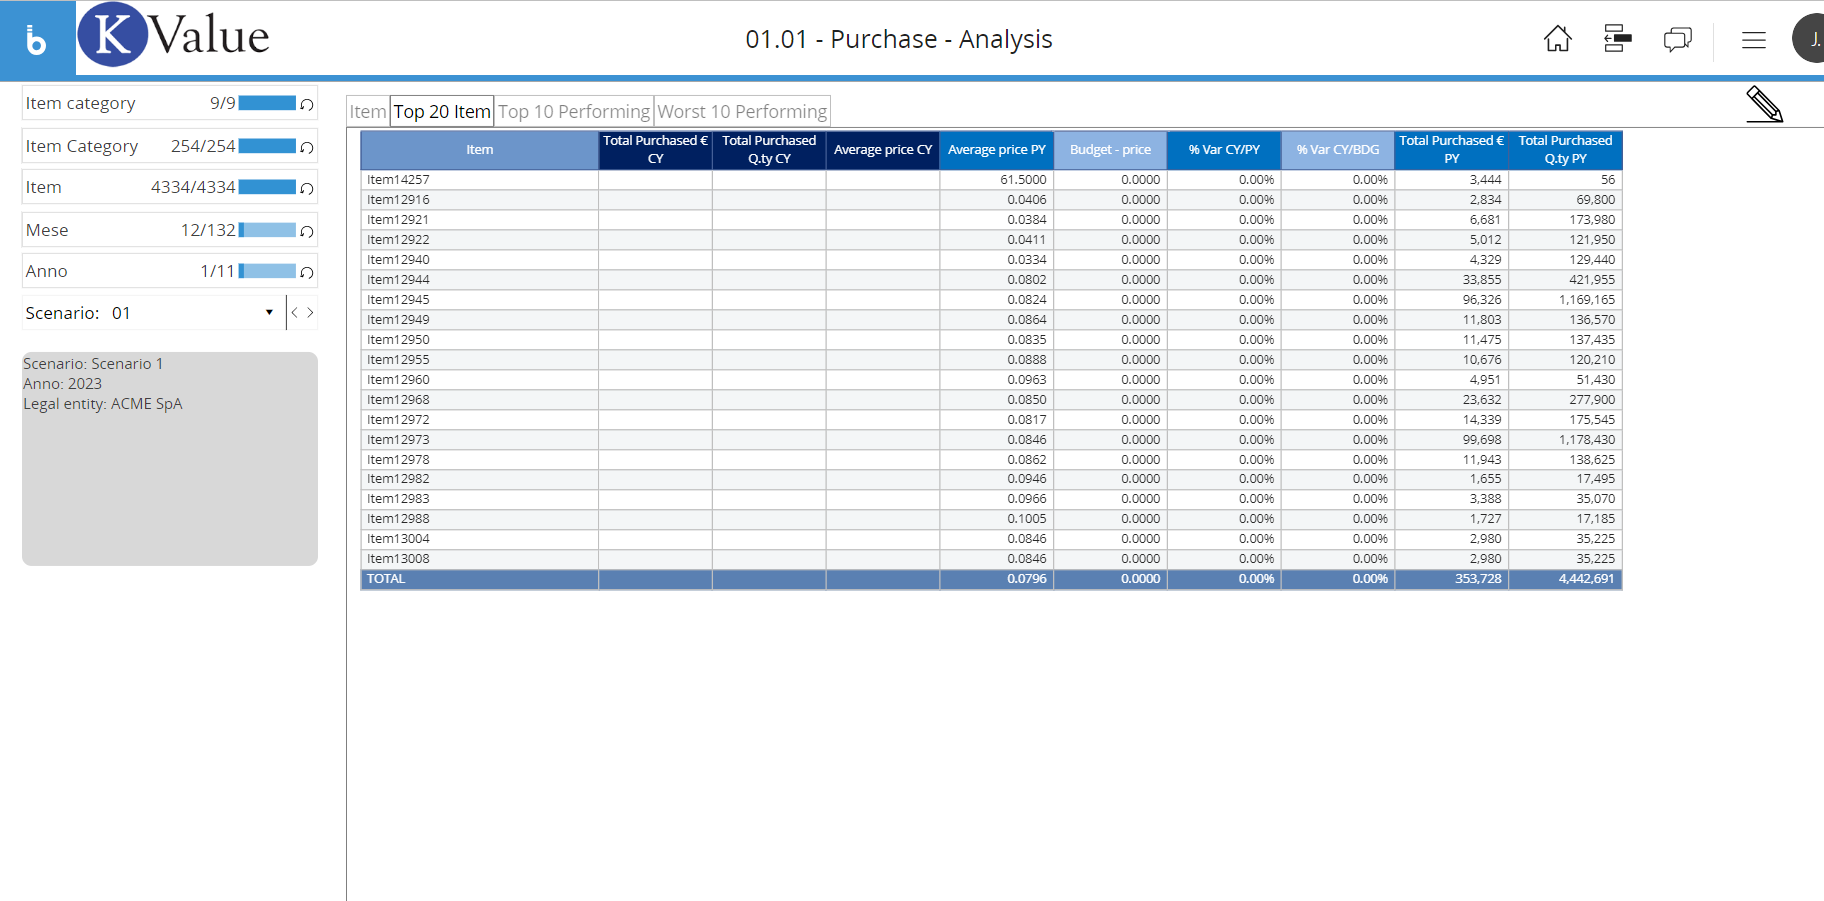Click the Total Purchased Q.ty PY header
This screenshot has width=1824, height=901.
point(1565,150)
